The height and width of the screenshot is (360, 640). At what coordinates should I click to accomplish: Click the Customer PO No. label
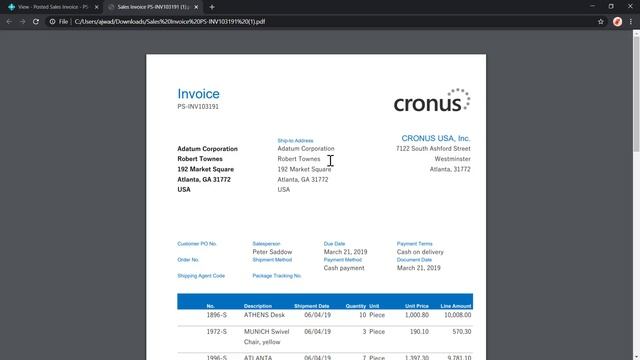click(197, 244)
